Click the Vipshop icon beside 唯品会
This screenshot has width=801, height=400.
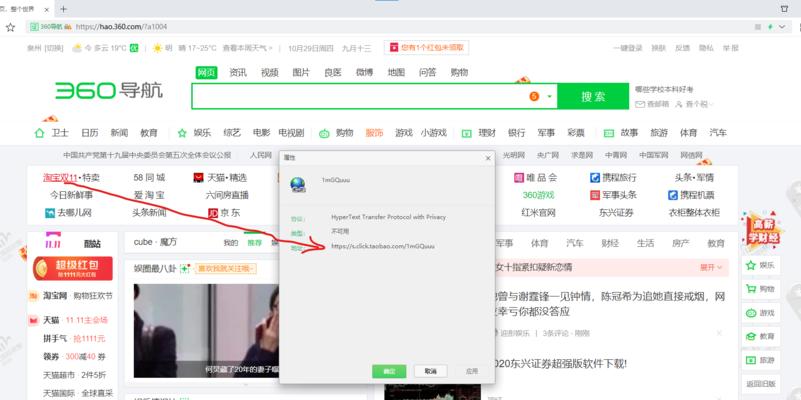(519, 178)
